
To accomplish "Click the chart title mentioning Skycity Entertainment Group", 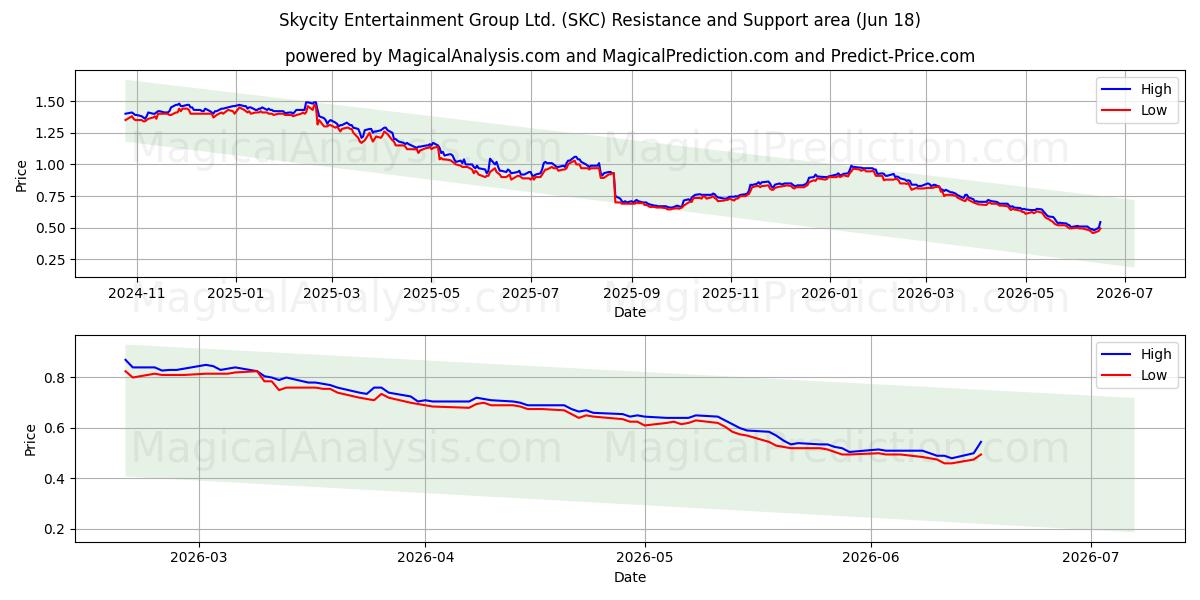I will tap(600, 20).
